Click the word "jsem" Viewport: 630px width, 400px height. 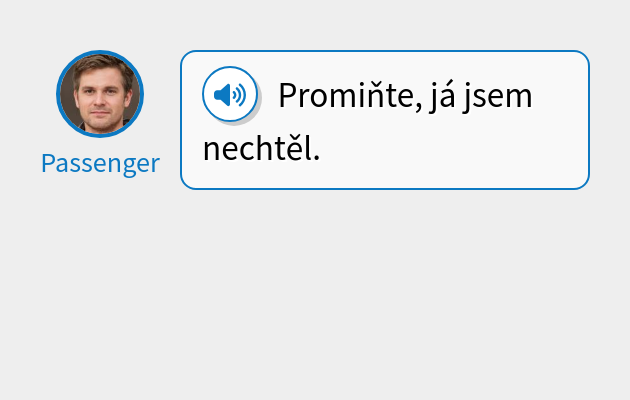[500, 96]
